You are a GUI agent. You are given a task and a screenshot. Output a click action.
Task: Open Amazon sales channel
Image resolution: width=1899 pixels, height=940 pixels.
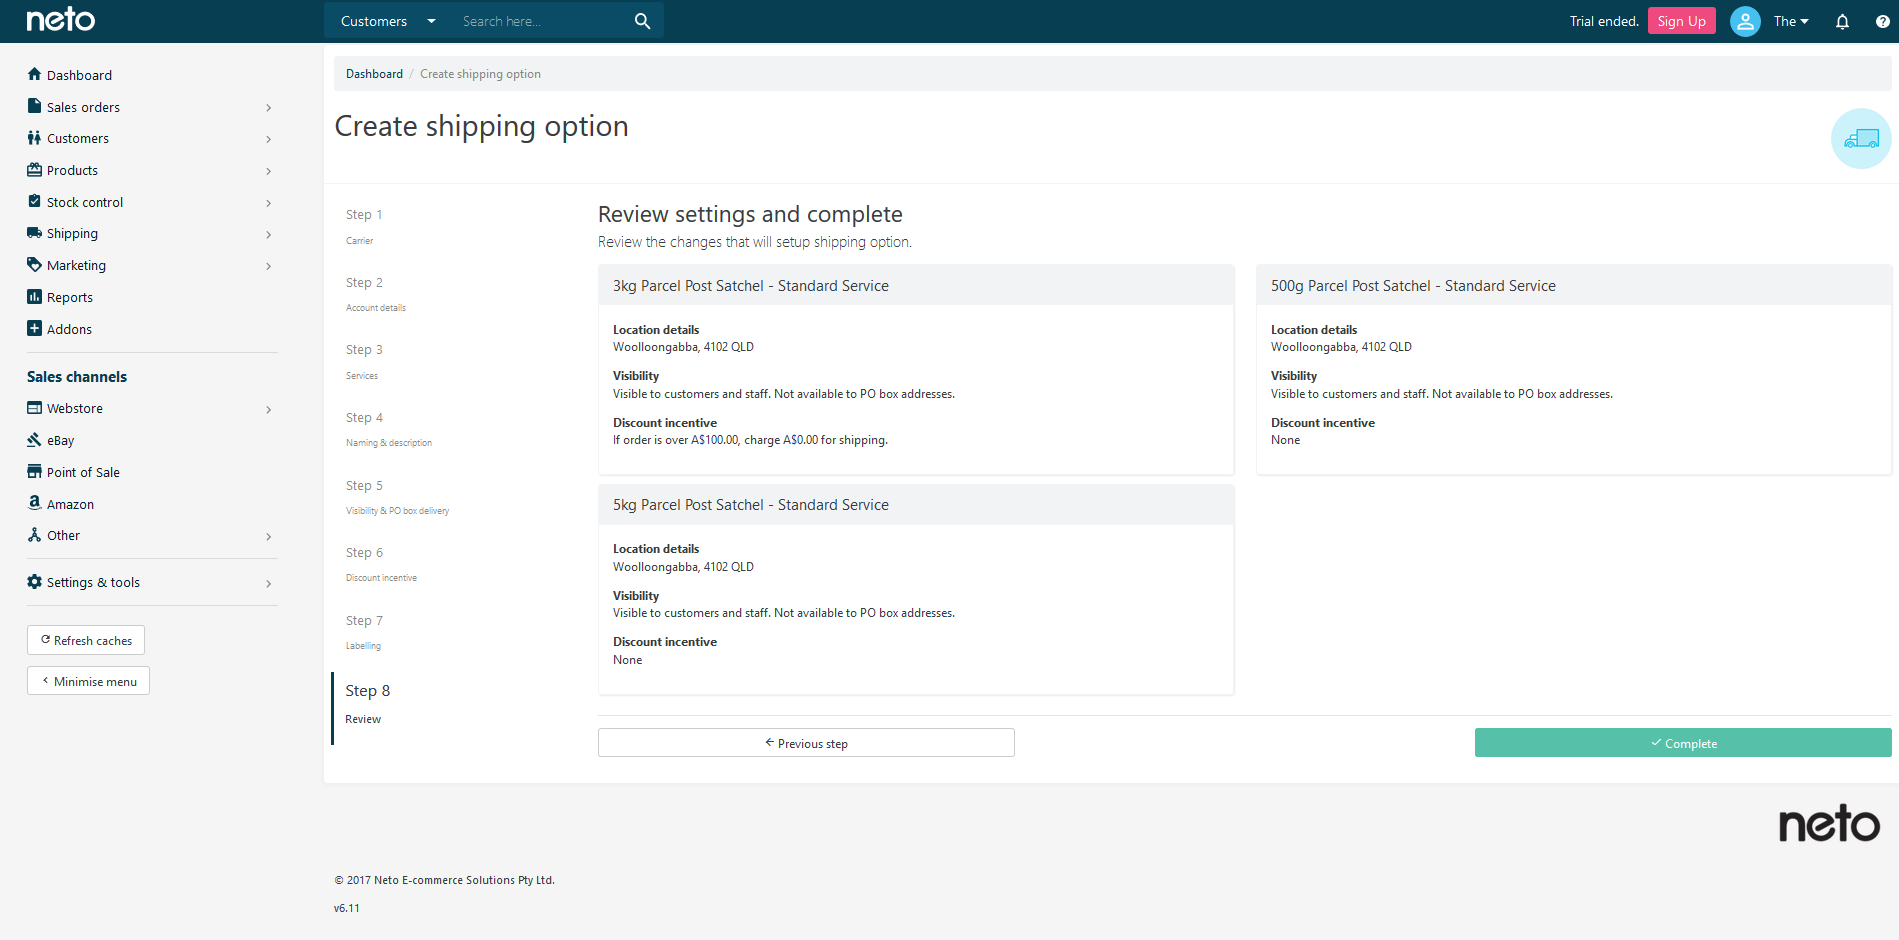pos(70,504)
